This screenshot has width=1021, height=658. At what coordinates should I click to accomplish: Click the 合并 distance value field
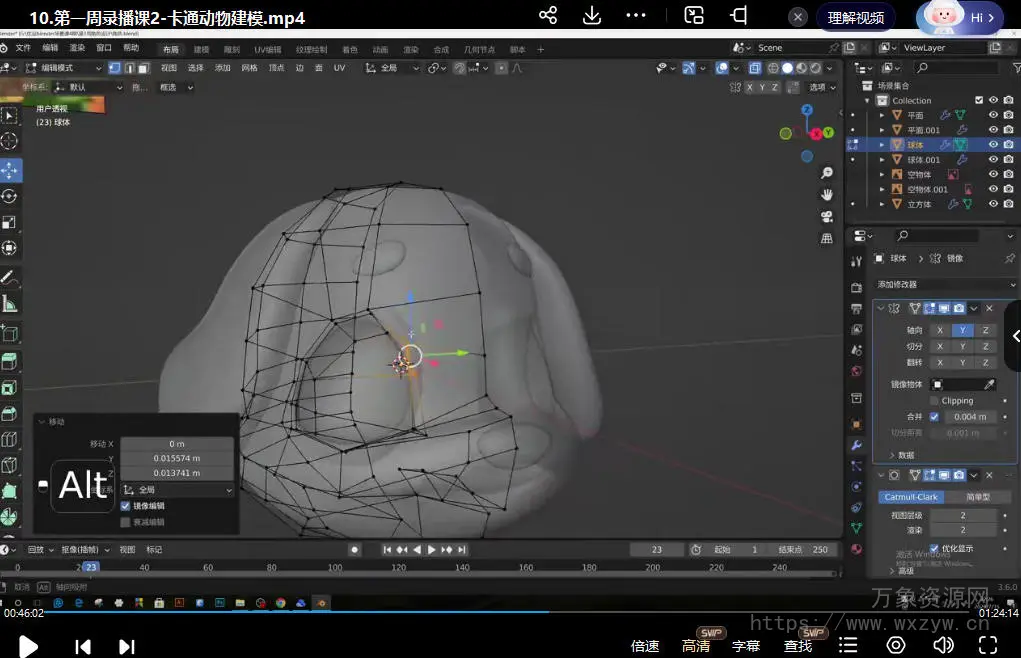click(969, 417)
